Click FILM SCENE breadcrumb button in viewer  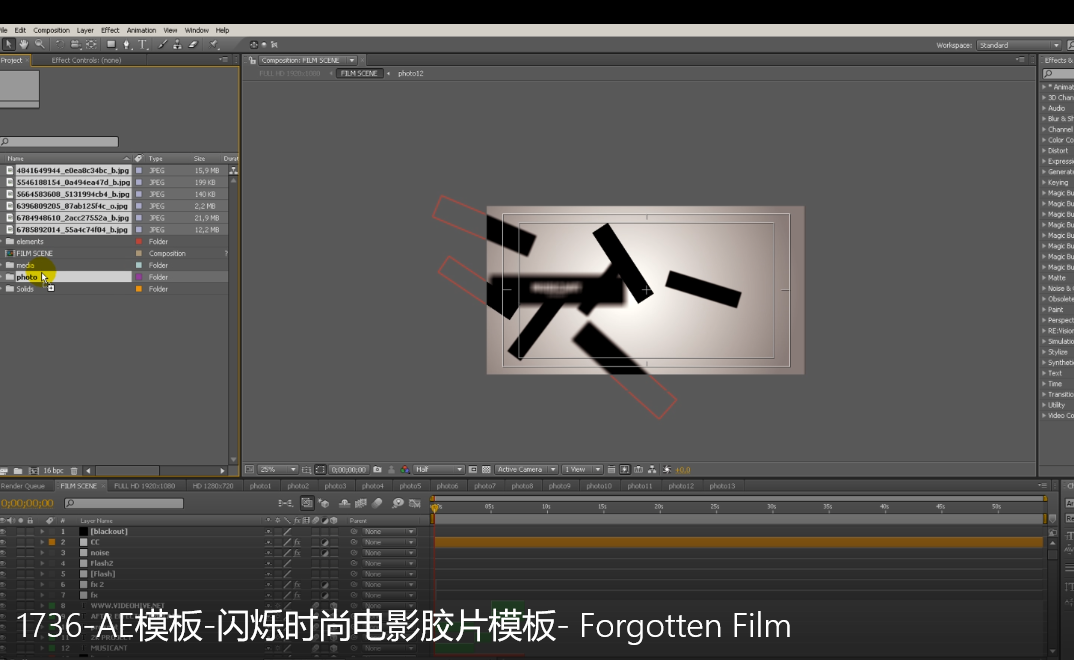(359, 73)
